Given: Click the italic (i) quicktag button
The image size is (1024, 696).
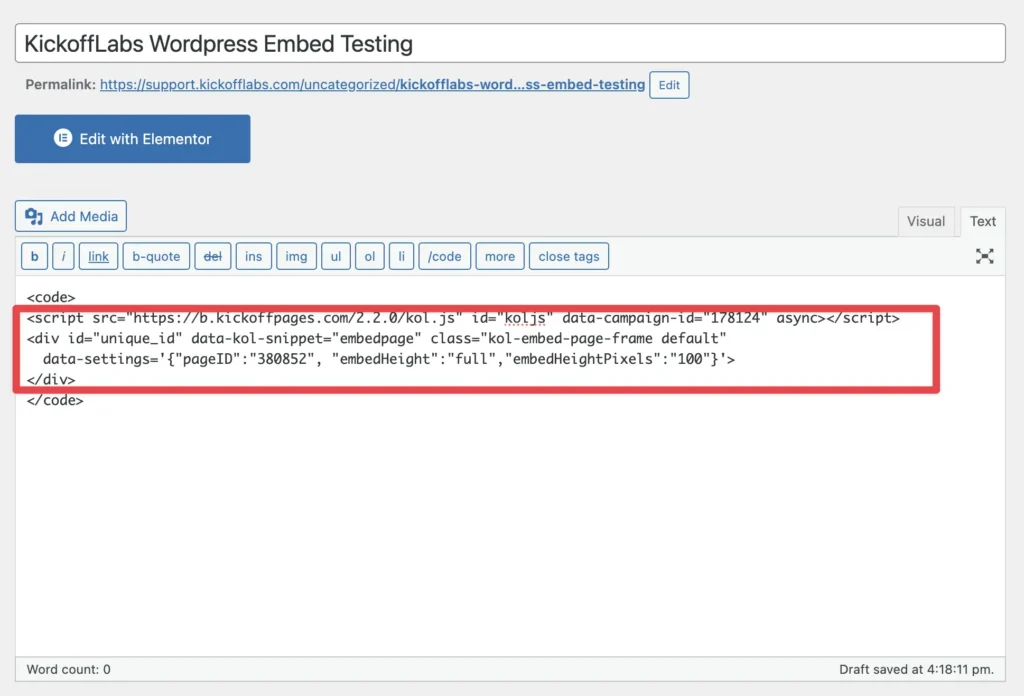Looking at the screenshot, I should click(63, 256).
